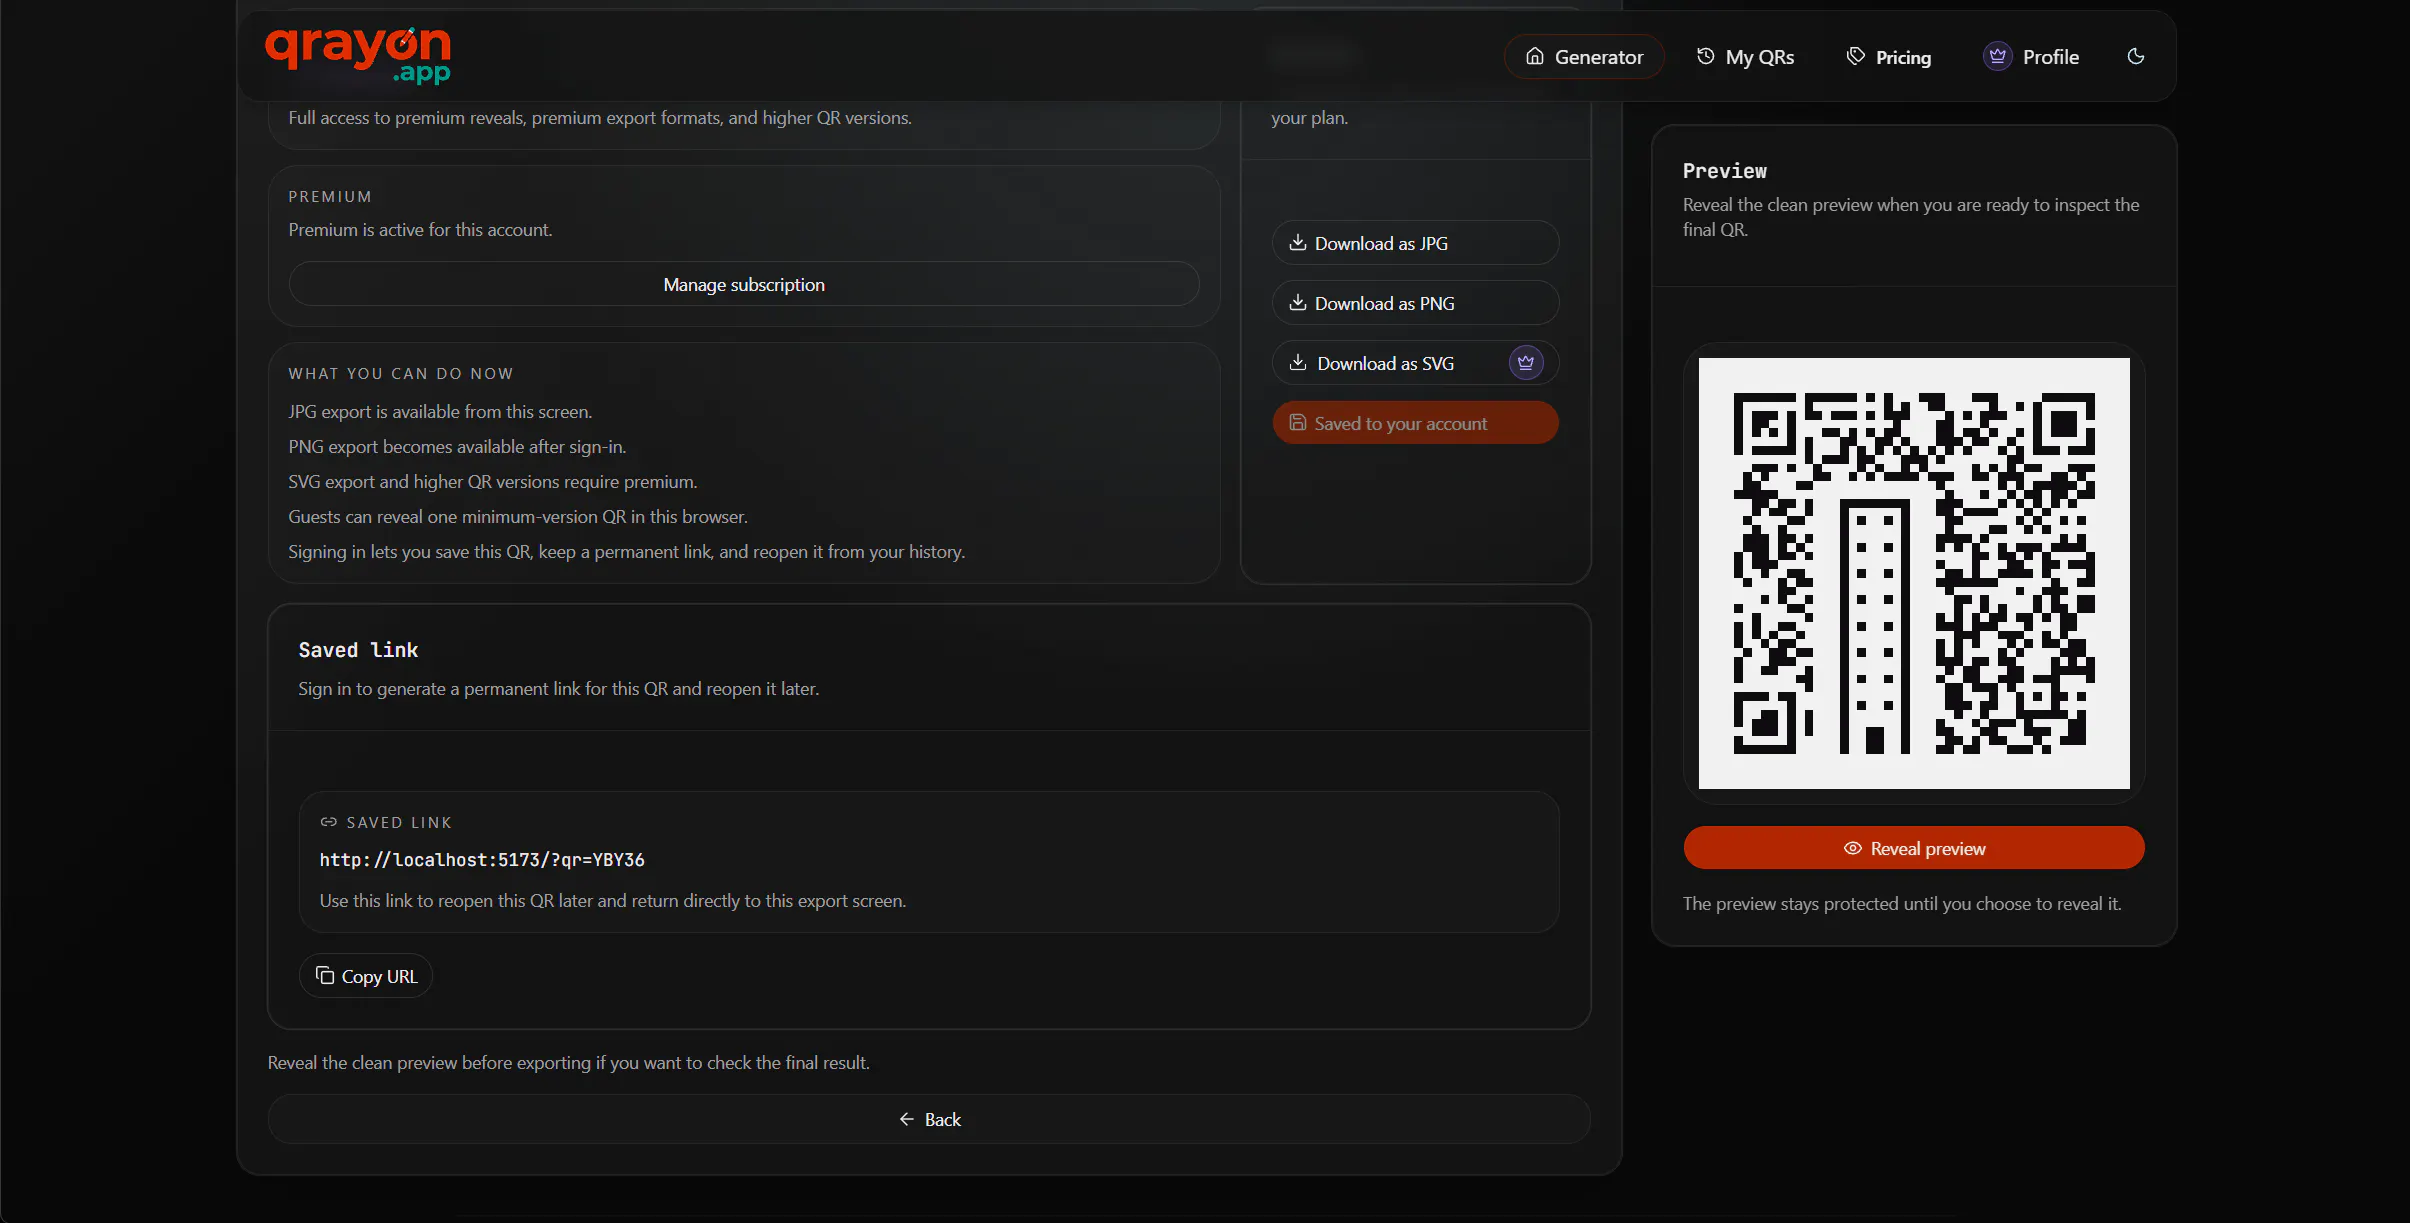Click the 'Signing in lets you save this QR' line
The height and width of the screenshot is (1223, 2410).
(x=627, y=552)
